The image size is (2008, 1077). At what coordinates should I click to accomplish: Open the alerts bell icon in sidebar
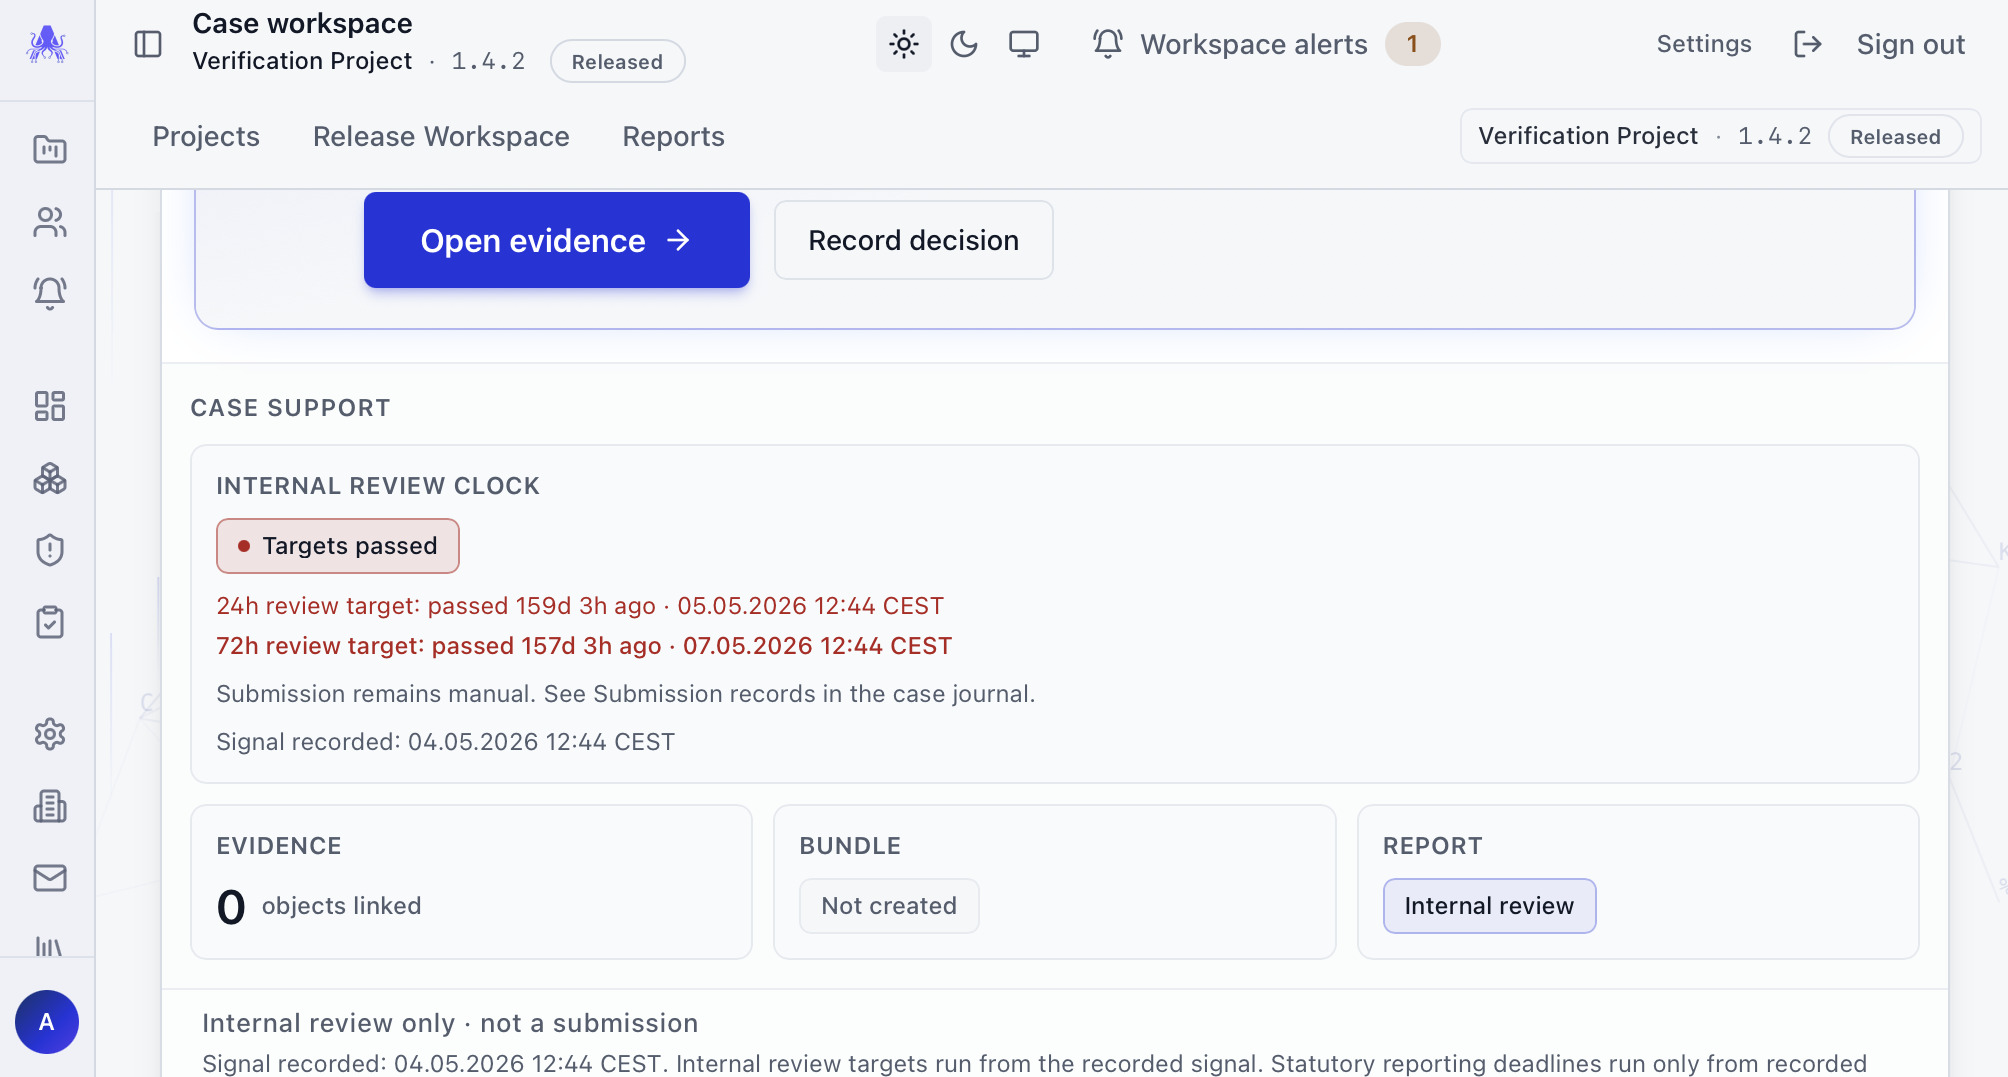click(x=49, y=293)
